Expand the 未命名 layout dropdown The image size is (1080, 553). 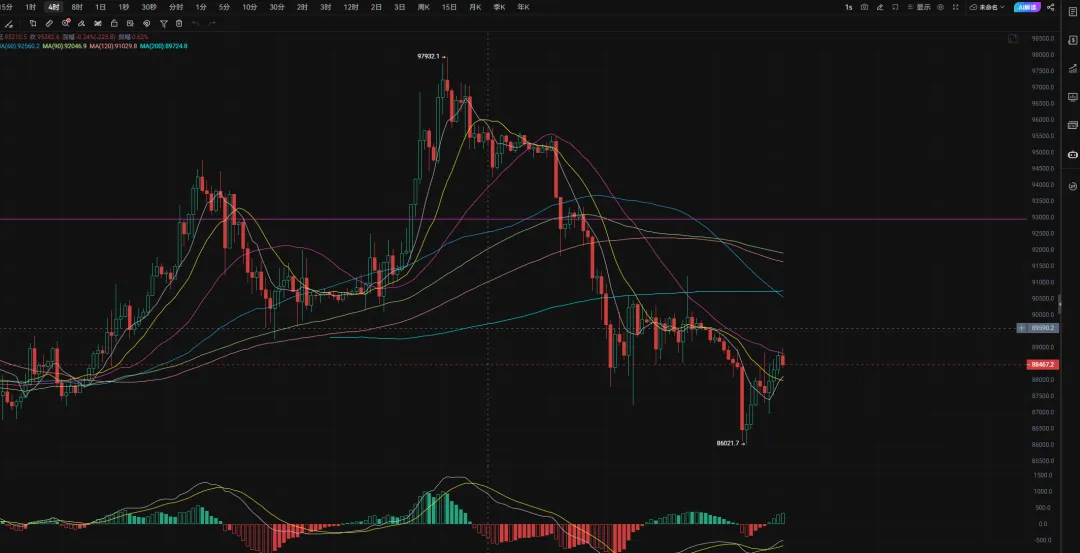[988, 7]
